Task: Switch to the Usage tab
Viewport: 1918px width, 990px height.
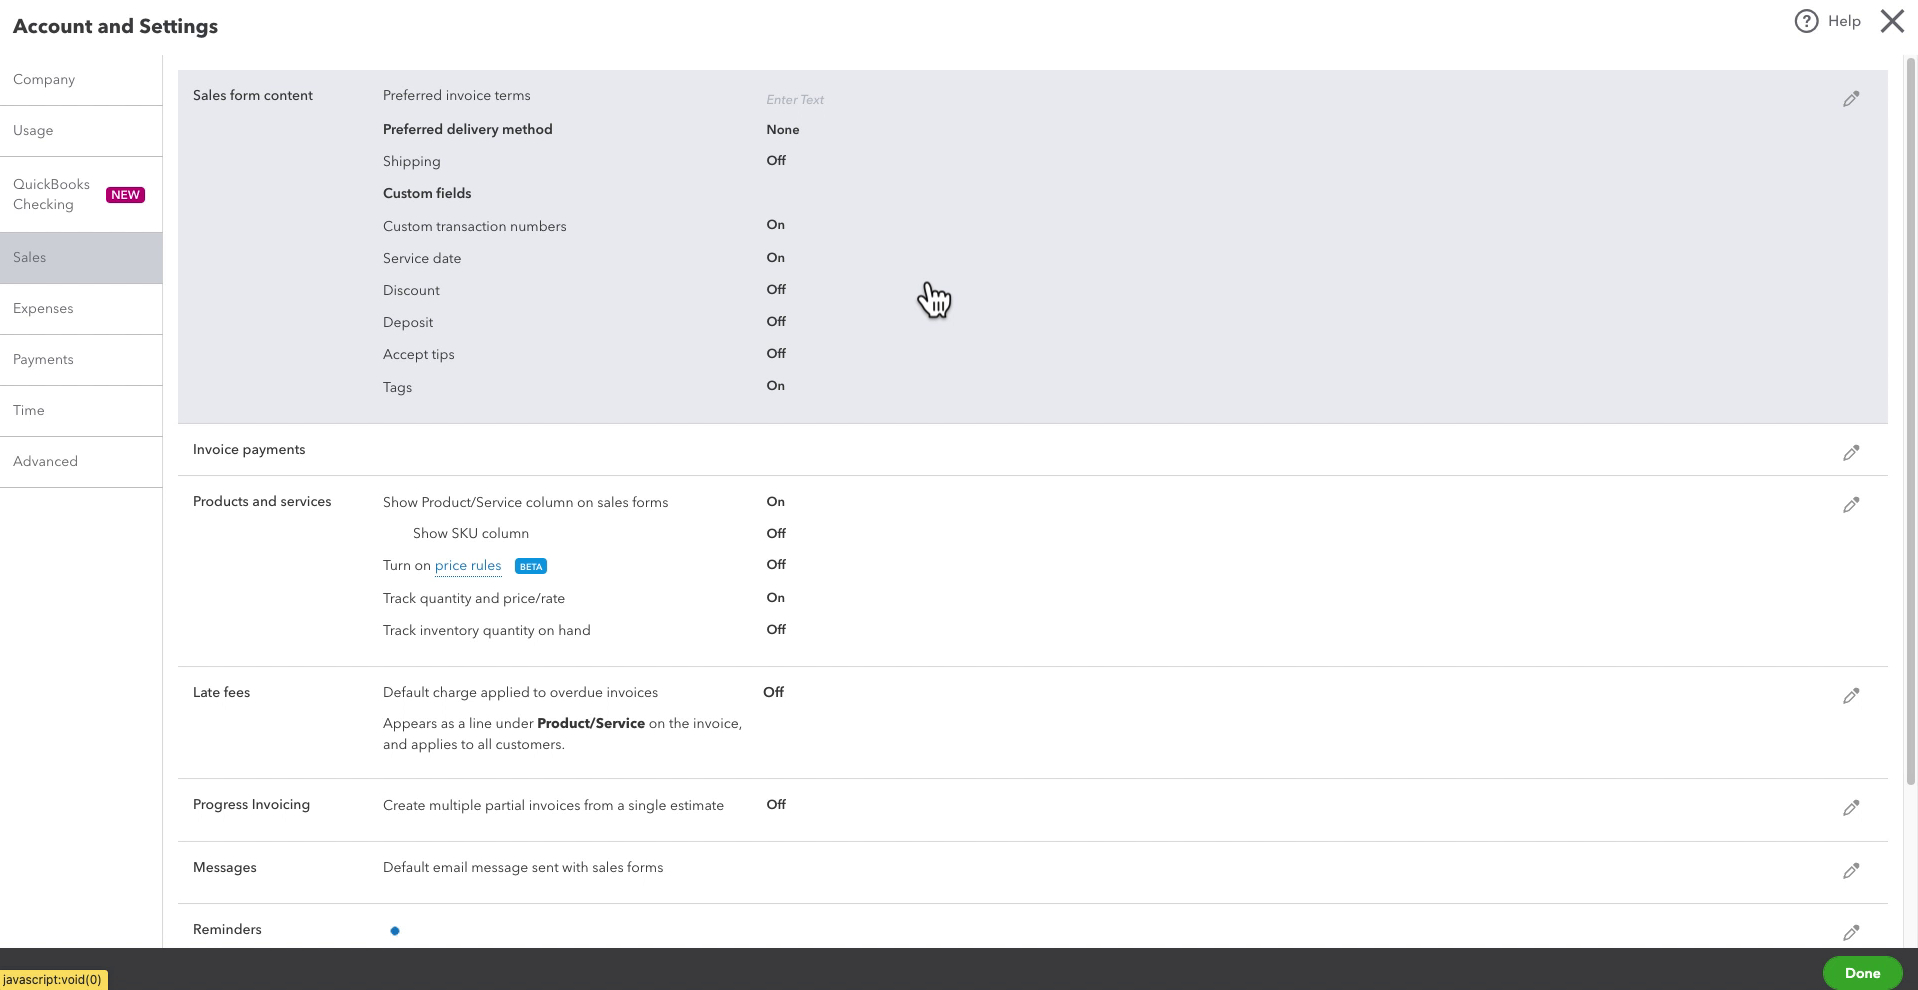Action: pyautogui.click(x=81, y=131)
